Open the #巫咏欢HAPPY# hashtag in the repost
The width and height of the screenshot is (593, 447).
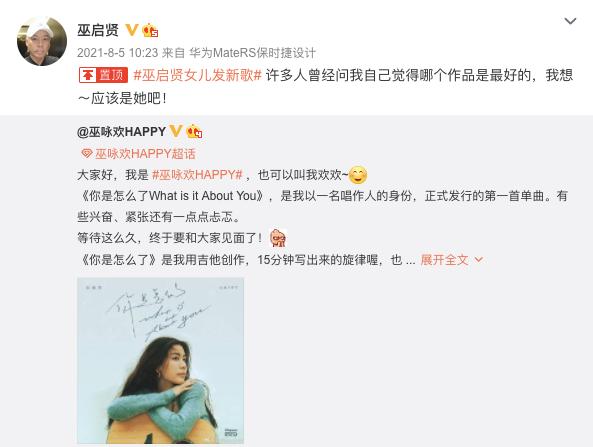(197, 175)
